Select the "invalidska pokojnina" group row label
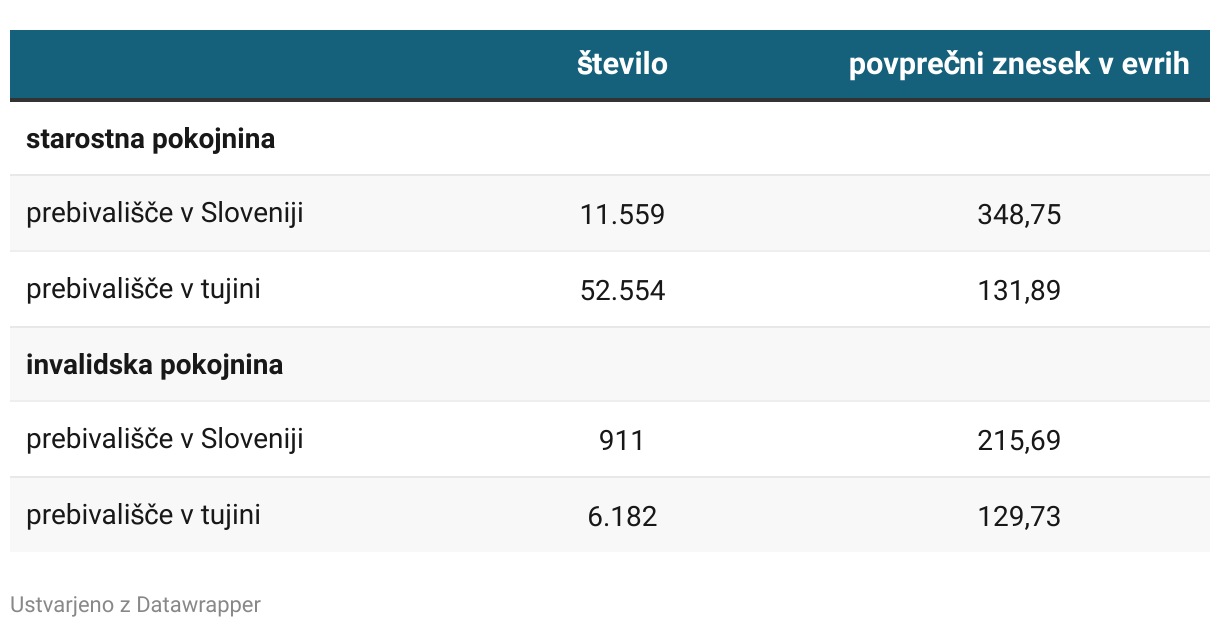Viewport: 1220px width, 628px height. [154, 365]
